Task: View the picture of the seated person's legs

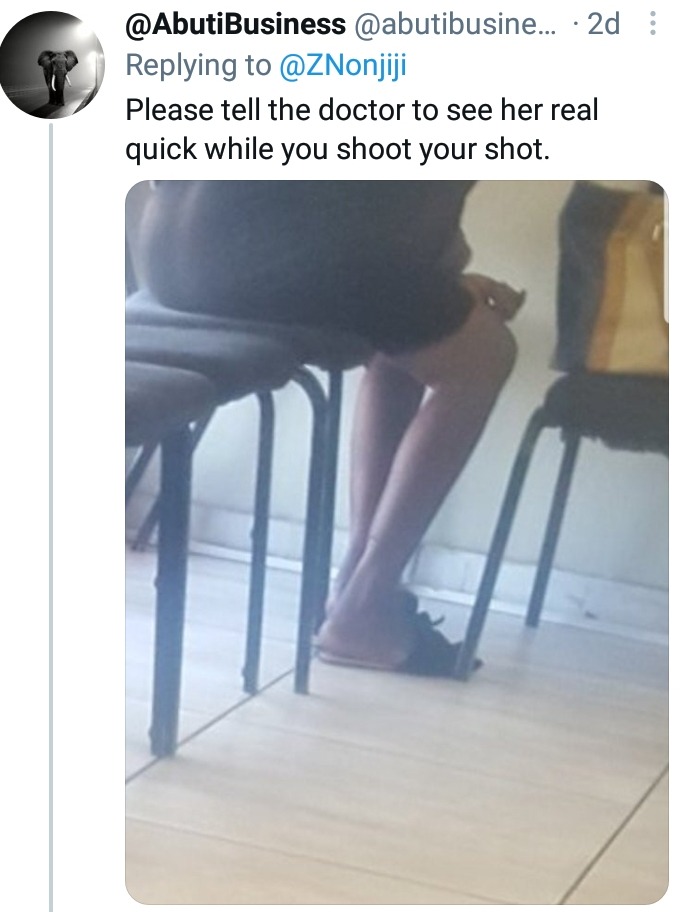Action: (397, 542)
